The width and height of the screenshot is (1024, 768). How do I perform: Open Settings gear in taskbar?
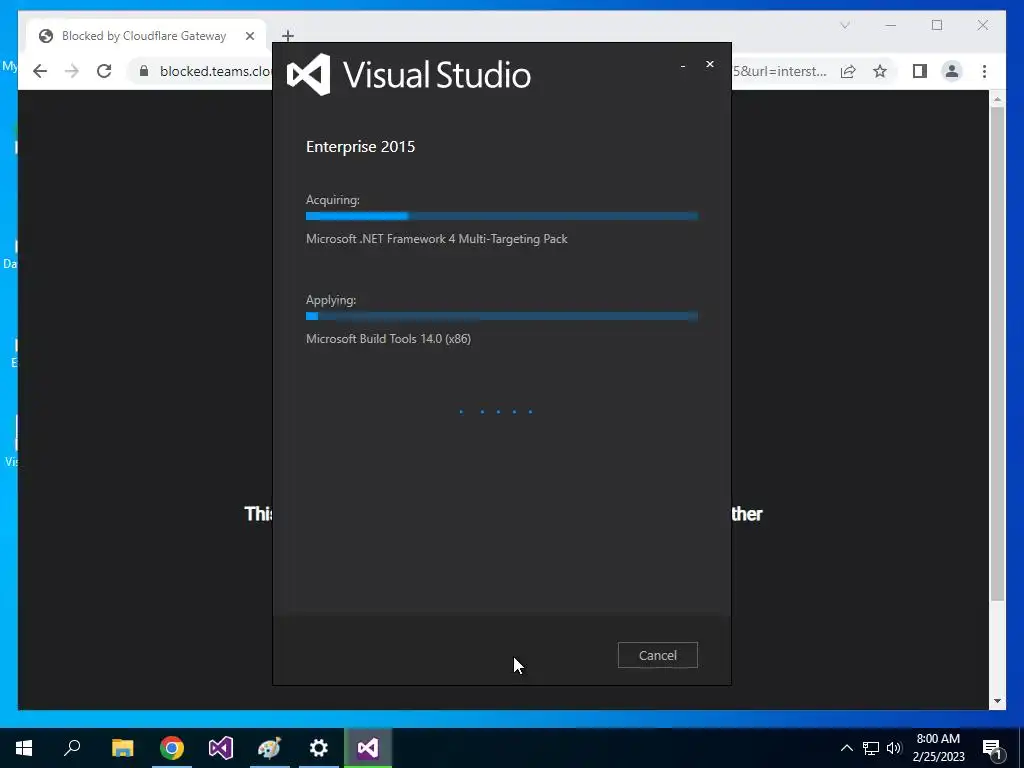click(319, 748)
